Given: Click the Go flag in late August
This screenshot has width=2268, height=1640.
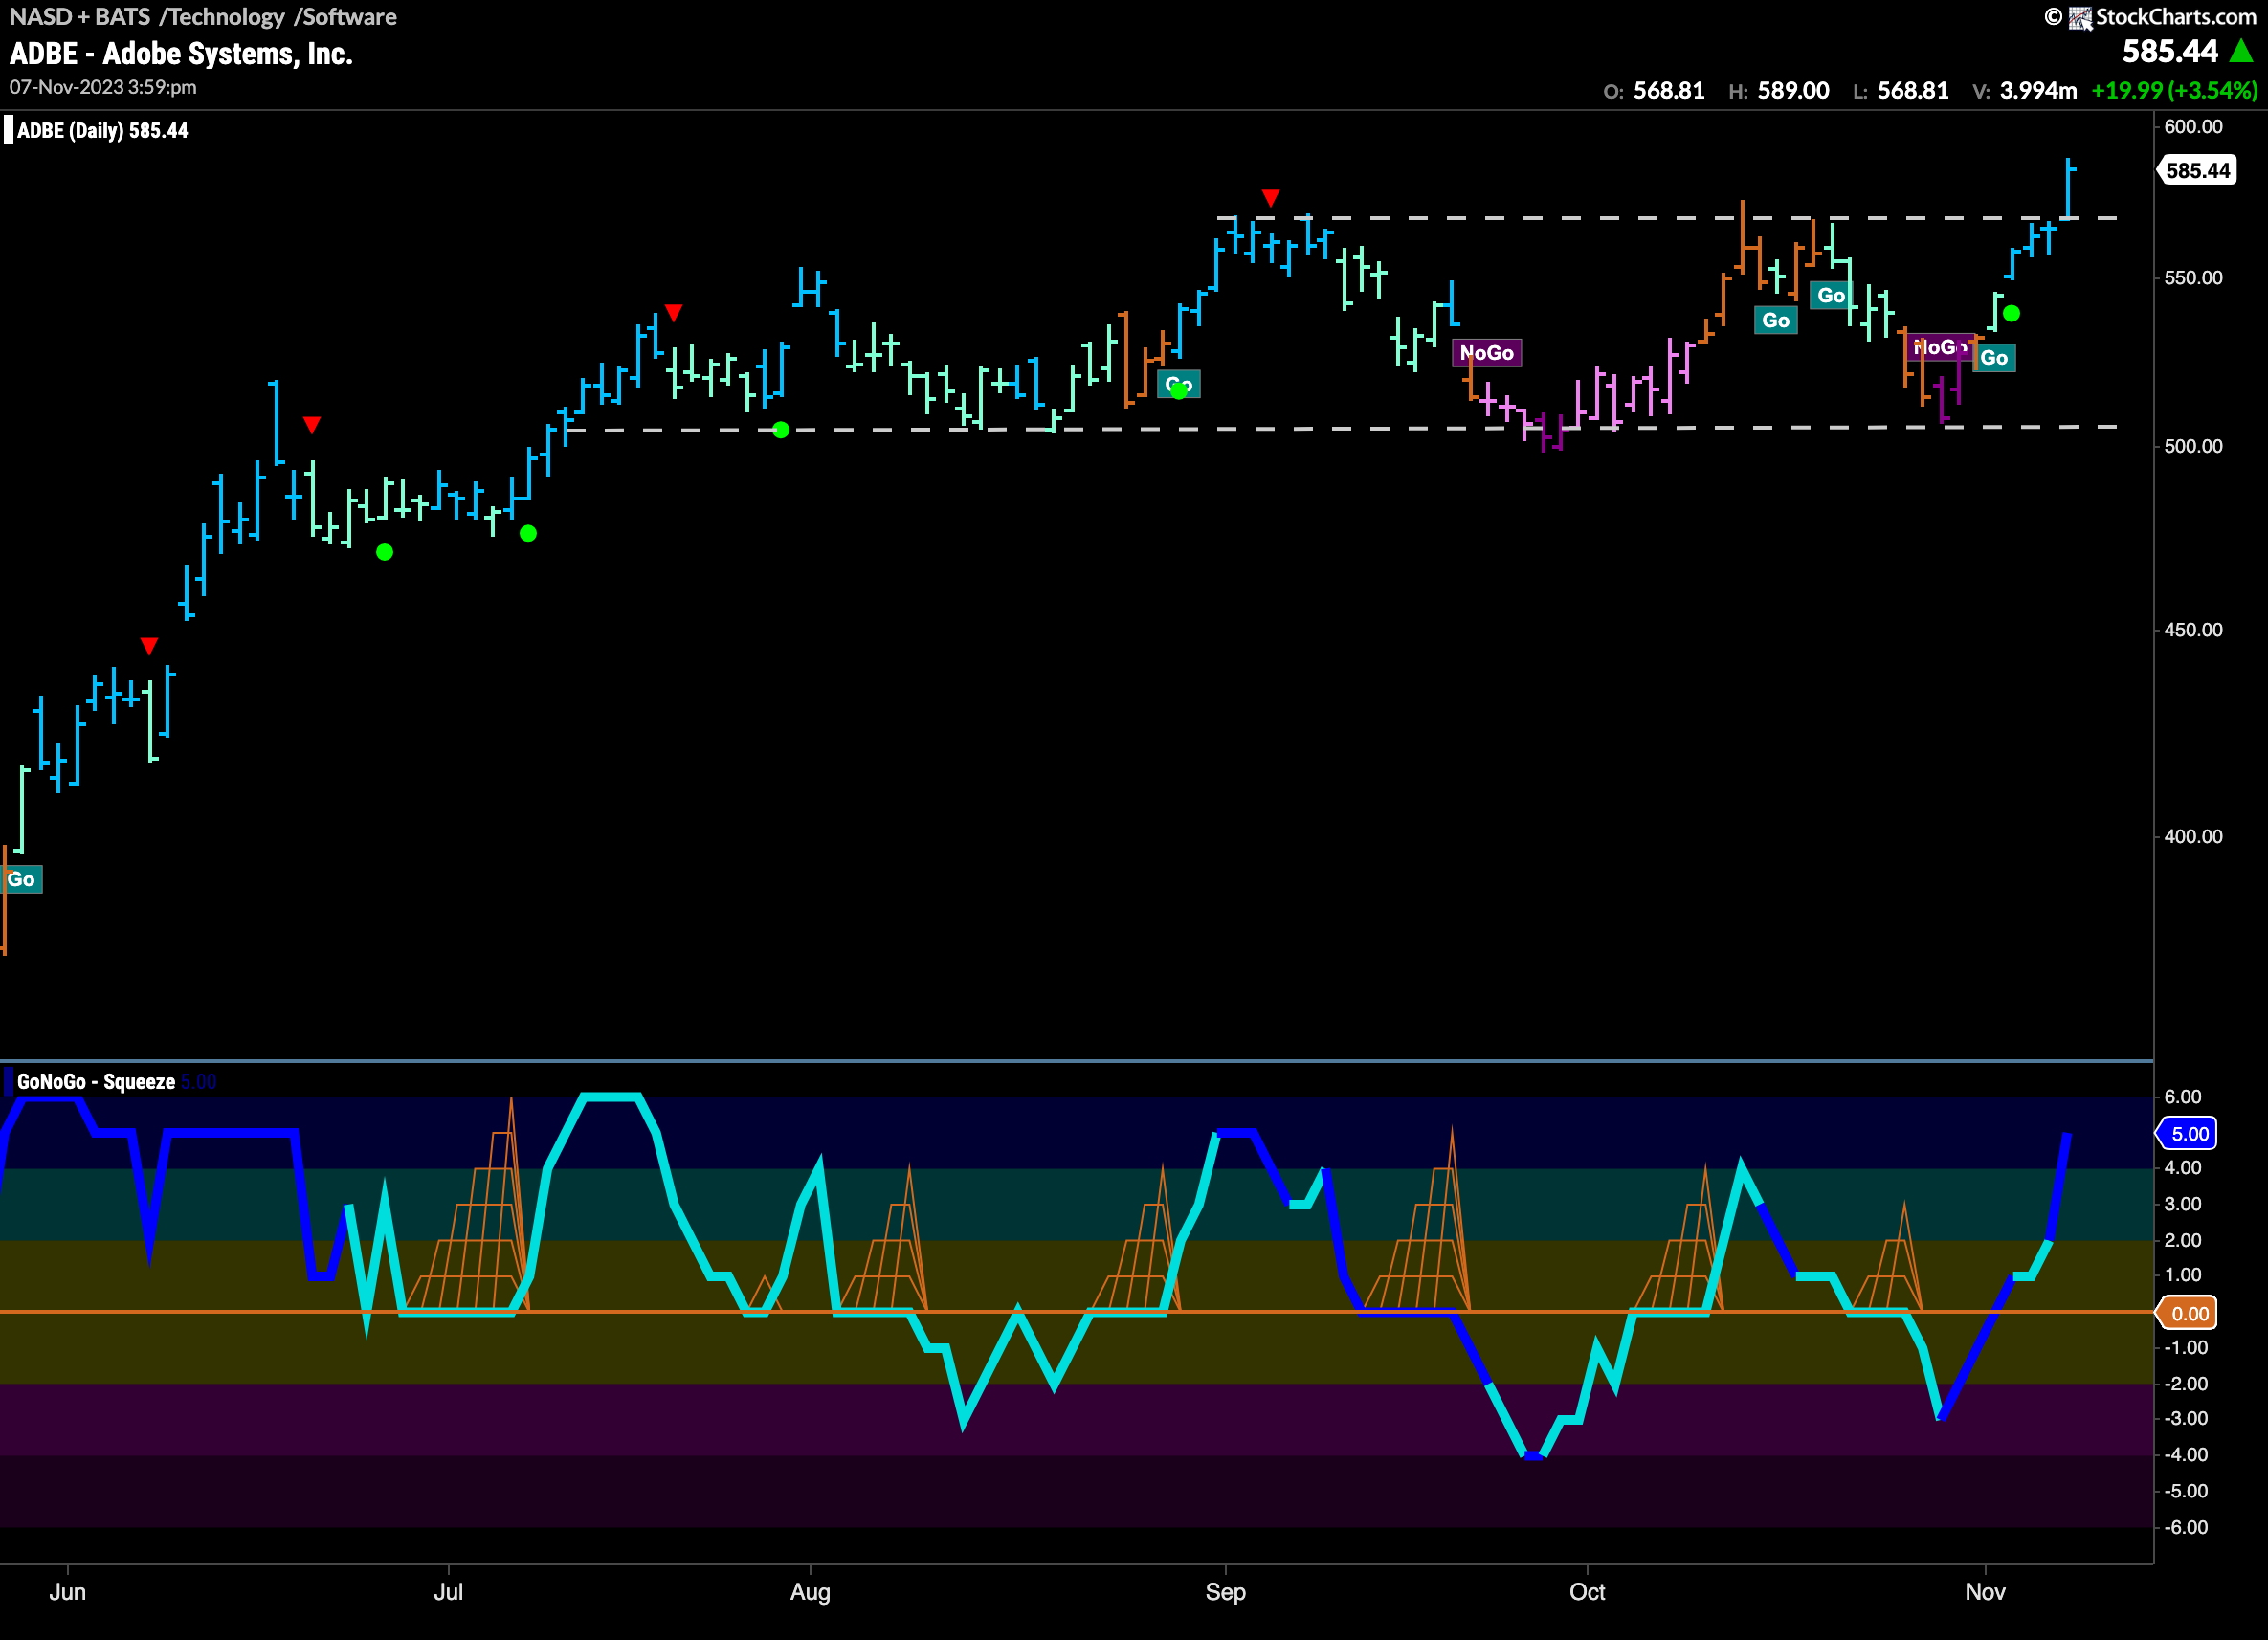Looking at the screenshot, I should [1179, 385].
